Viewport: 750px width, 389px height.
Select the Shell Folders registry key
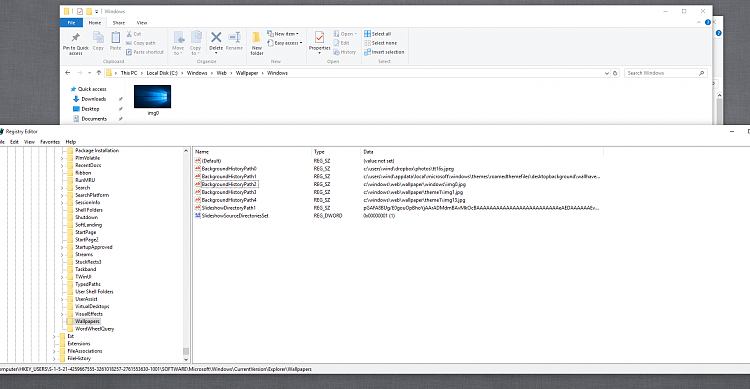pos(88,210)
